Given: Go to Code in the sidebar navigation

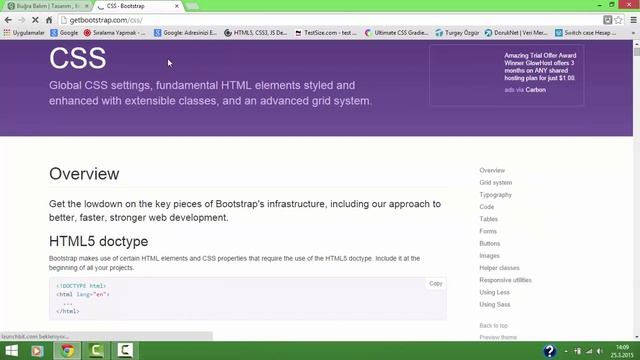Looking at the screenshot, I should click(487, 207).
